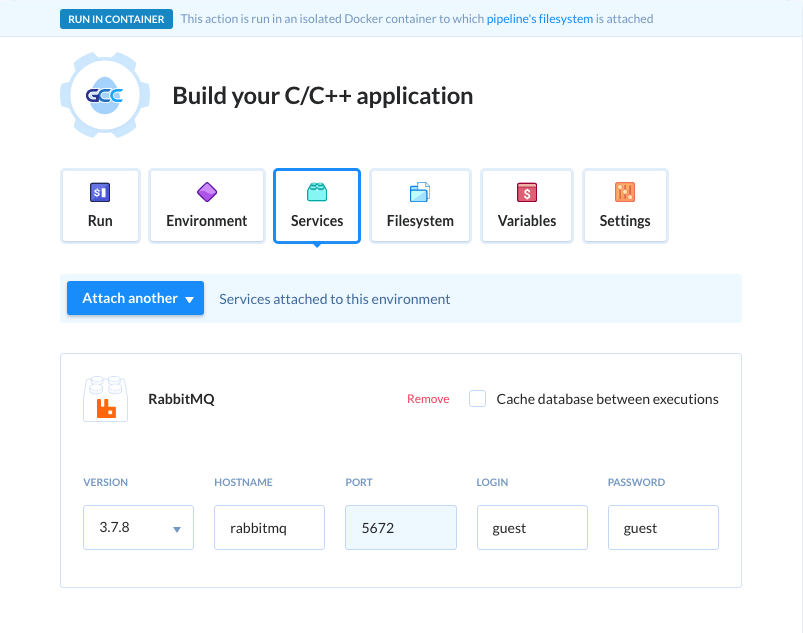Click the Services attached to this environment text
This screenshot has height=633, width=803.
[x=335, y=299]
